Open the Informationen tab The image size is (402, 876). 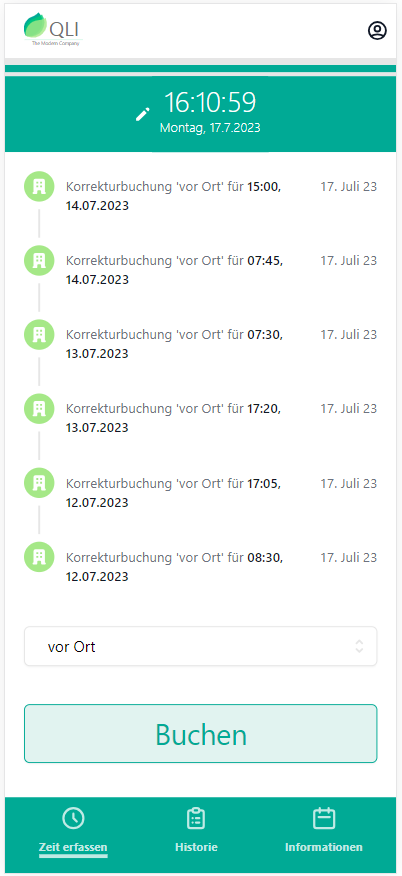(x=324, y=831)
